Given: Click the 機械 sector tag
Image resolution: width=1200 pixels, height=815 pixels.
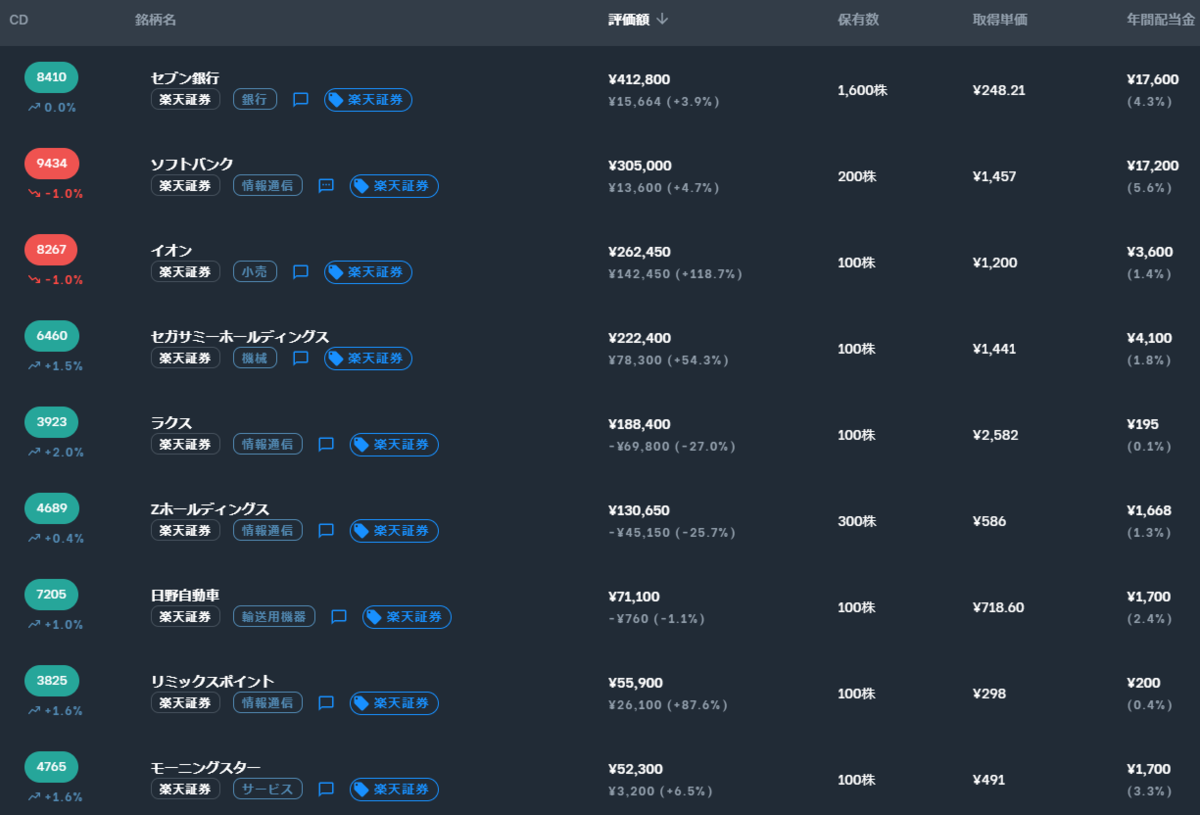Looking at the screenshot, I should coord(255,358).
